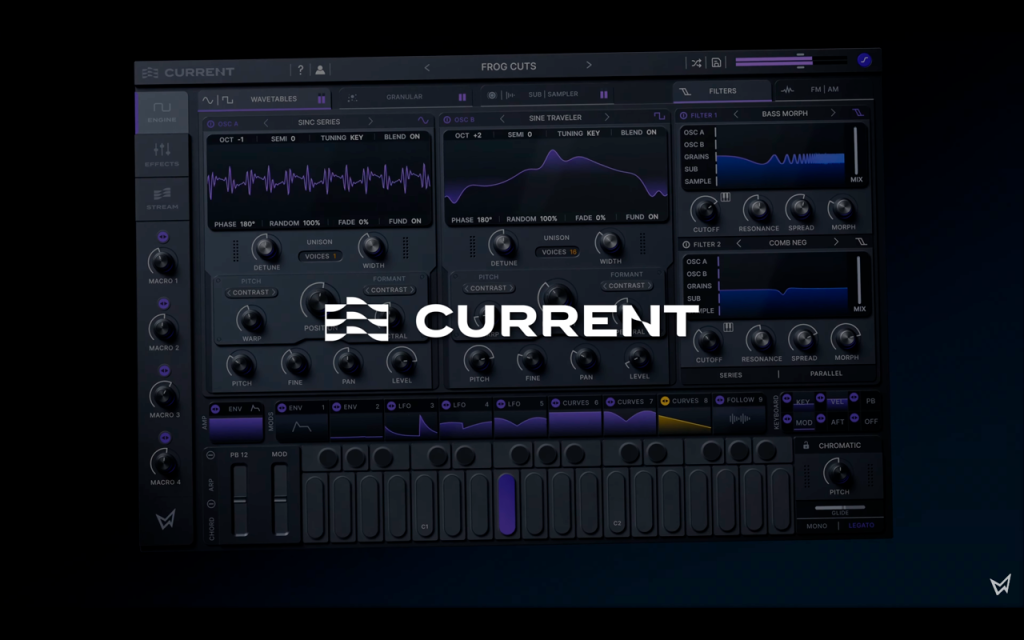Image resolution: width=1024 pixels, height=640 pixels.
Task: Toggle Filter 1 power button
Action: click(x=683, y=116)
